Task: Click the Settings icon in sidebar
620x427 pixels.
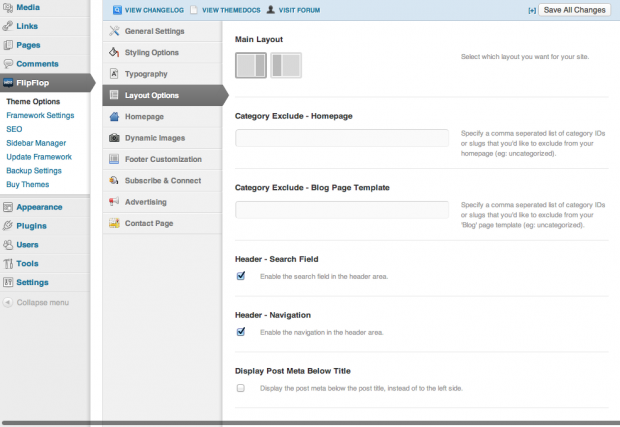Action: pyautogui.click(x=8, y=282)
